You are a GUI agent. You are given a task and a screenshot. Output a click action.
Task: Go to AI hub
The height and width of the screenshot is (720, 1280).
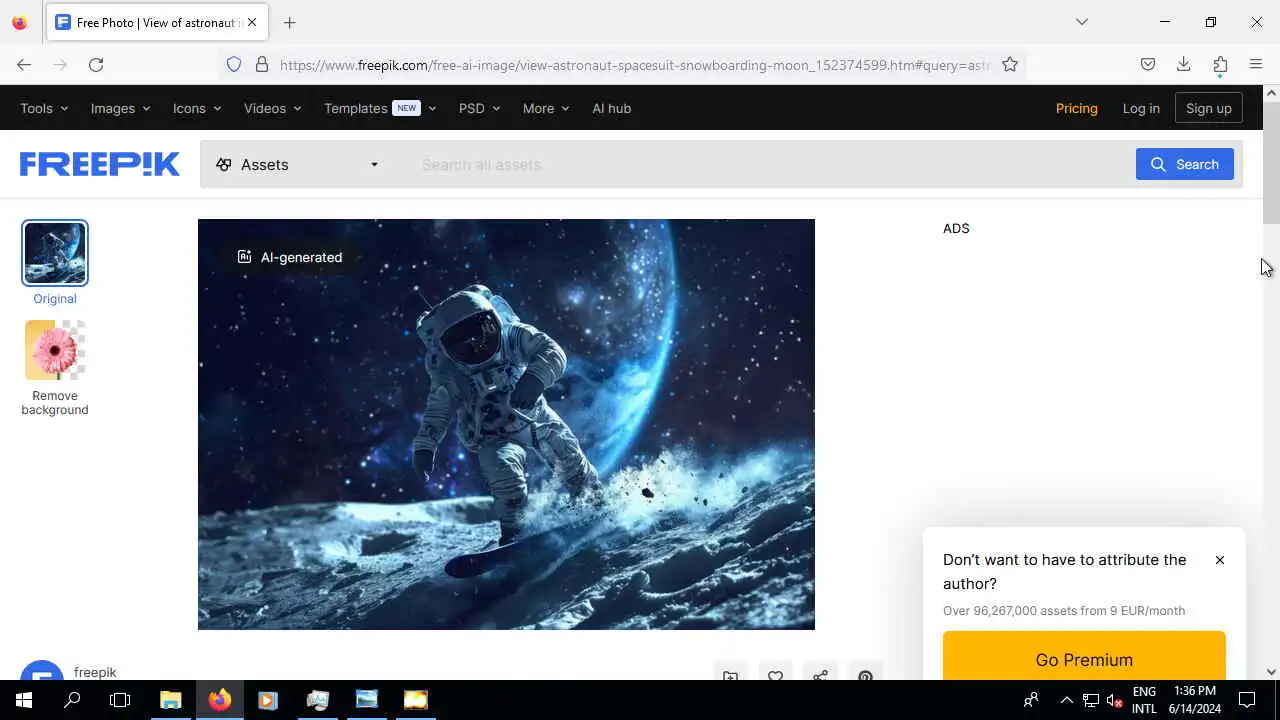[x=611, y=108]
